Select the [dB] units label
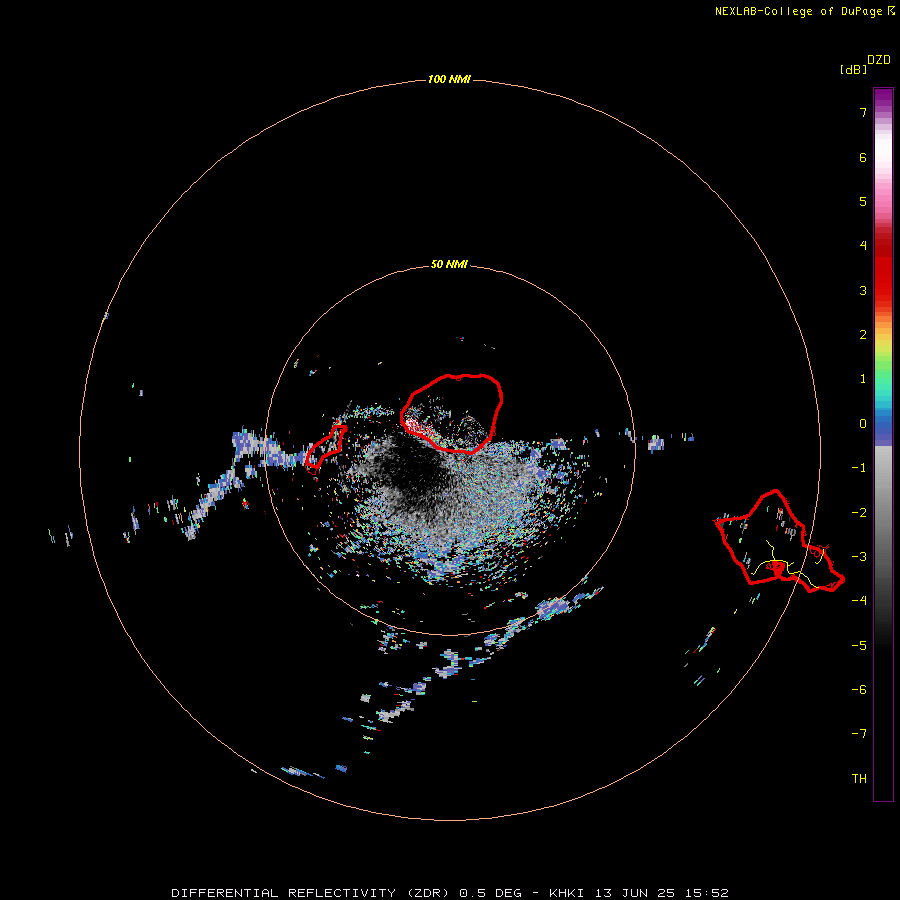 pyautogui.click(x=853, y=70)
